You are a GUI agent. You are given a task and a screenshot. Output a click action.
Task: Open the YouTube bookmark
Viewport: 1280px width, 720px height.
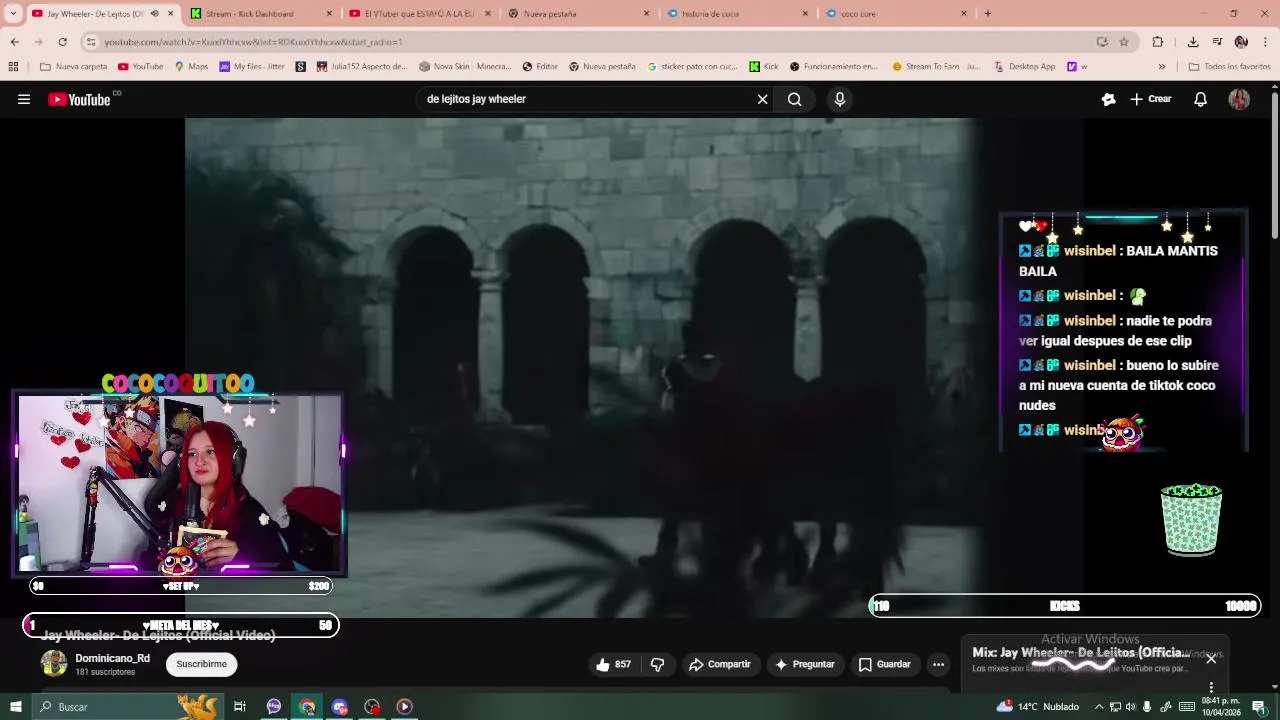[x=140, y=67]
